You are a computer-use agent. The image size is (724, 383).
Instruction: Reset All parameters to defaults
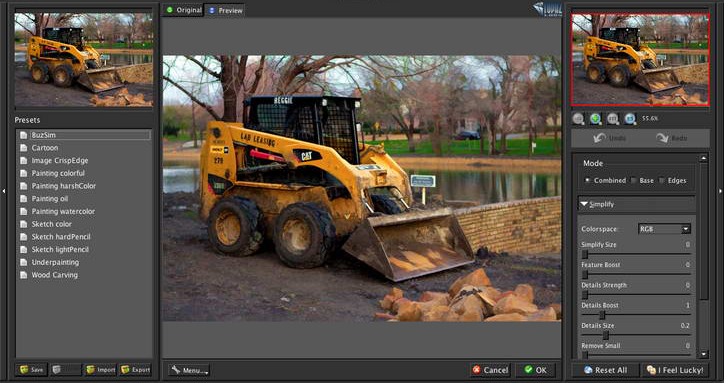coord(605,370)
